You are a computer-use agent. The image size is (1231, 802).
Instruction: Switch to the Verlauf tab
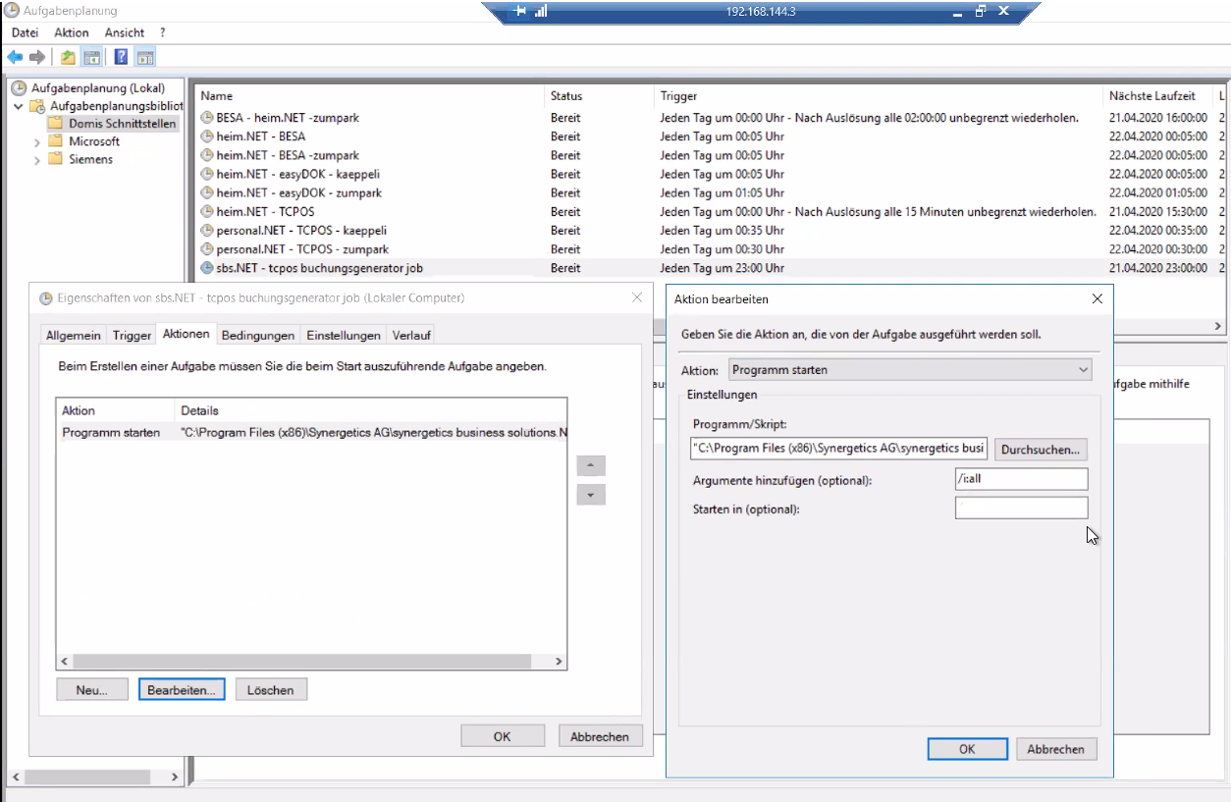coord(411,336)
